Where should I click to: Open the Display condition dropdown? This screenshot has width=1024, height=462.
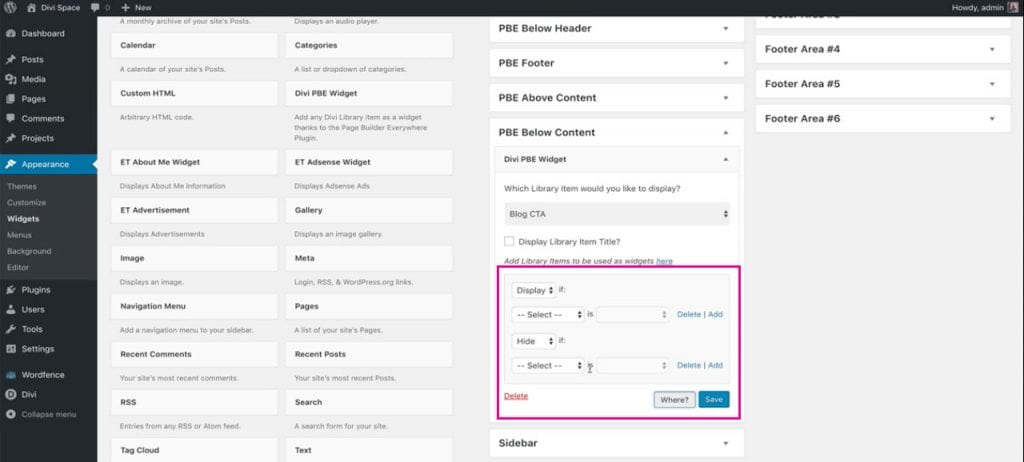coord(534,289)
